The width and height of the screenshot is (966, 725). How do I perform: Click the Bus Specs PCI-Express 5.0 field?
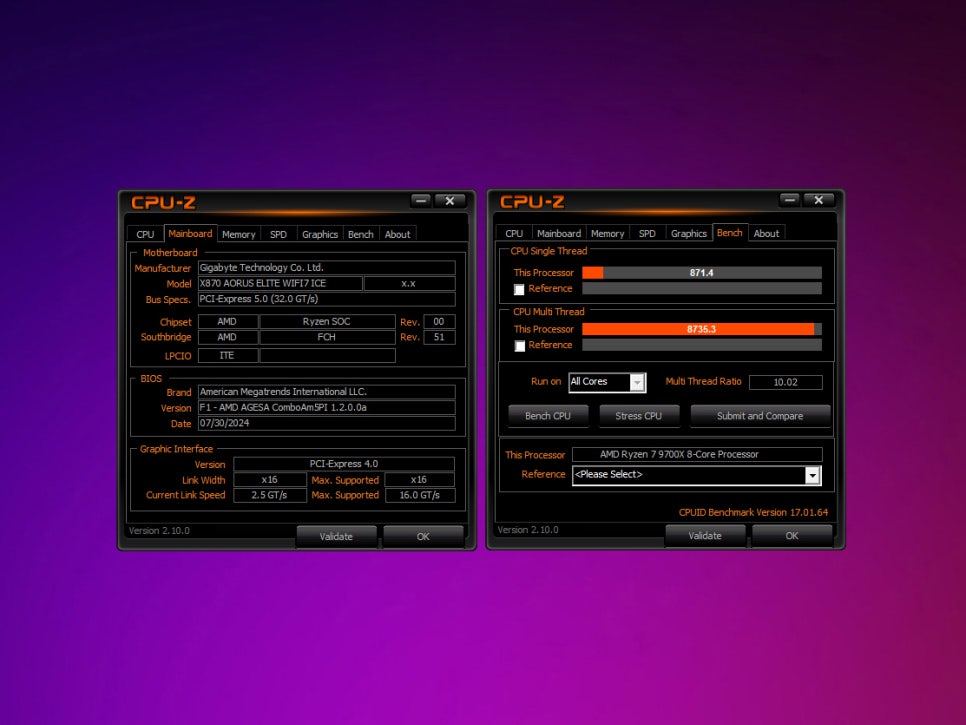(x=327, y=299)
